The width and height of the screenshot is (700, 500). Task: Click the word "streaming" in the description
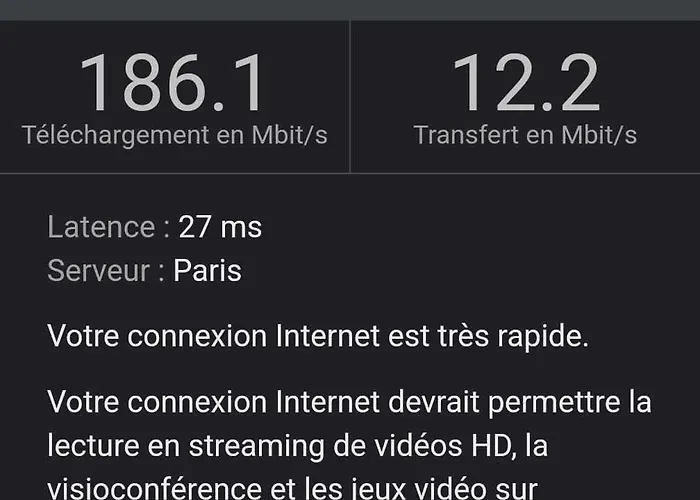tap(256, 446)
